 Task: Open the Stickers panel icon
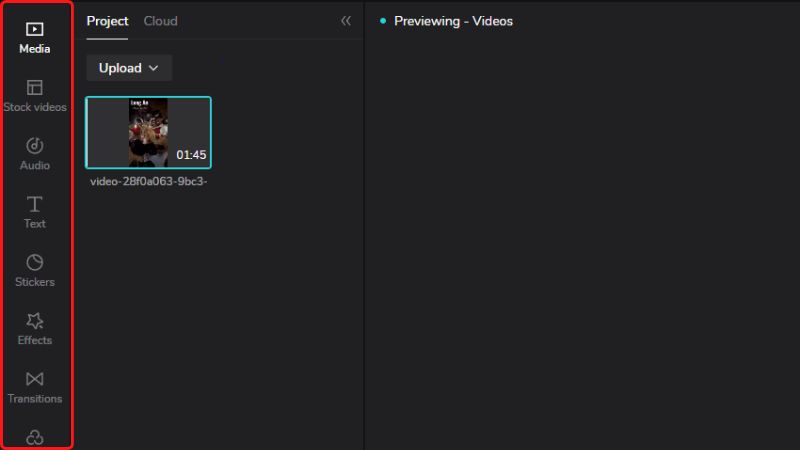click(x=35, y=262)
